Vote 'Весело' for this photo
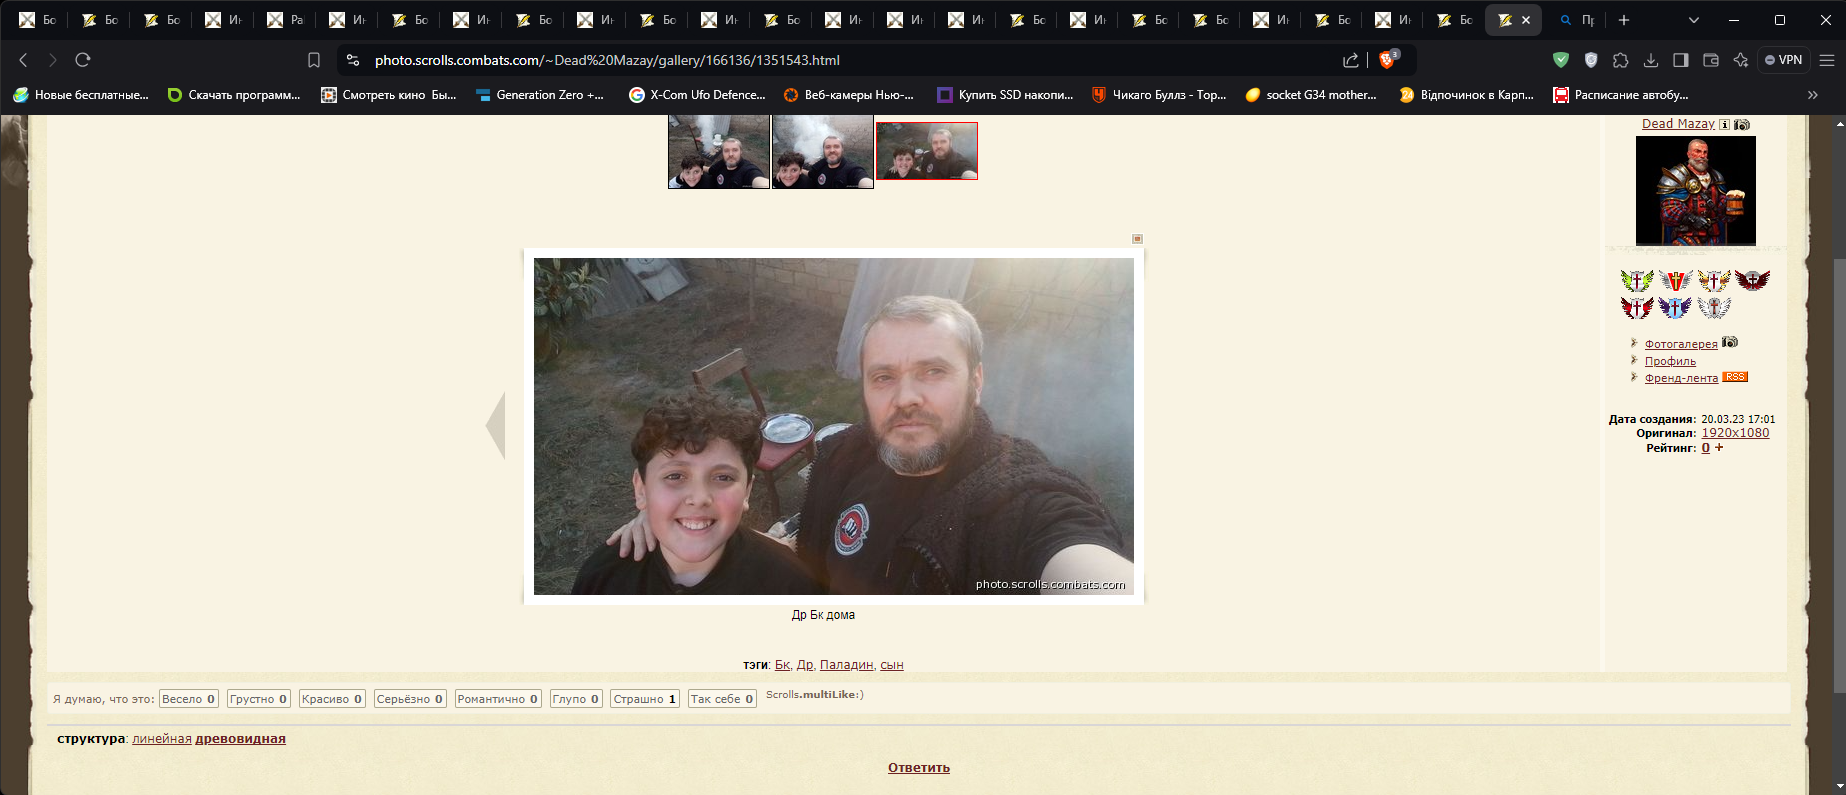Screen dimensions: 1846x795 pos(189,699)
